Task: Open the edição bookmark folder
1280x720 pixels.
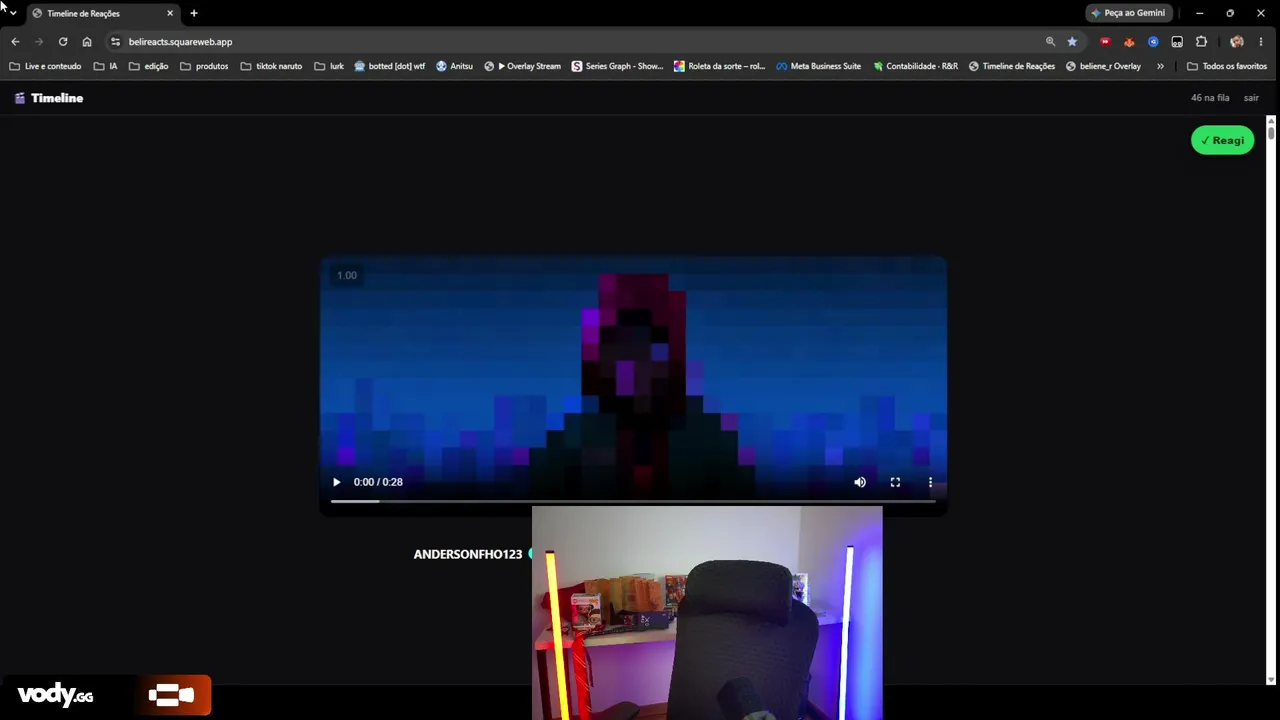Action: click(x=149, y=66)
